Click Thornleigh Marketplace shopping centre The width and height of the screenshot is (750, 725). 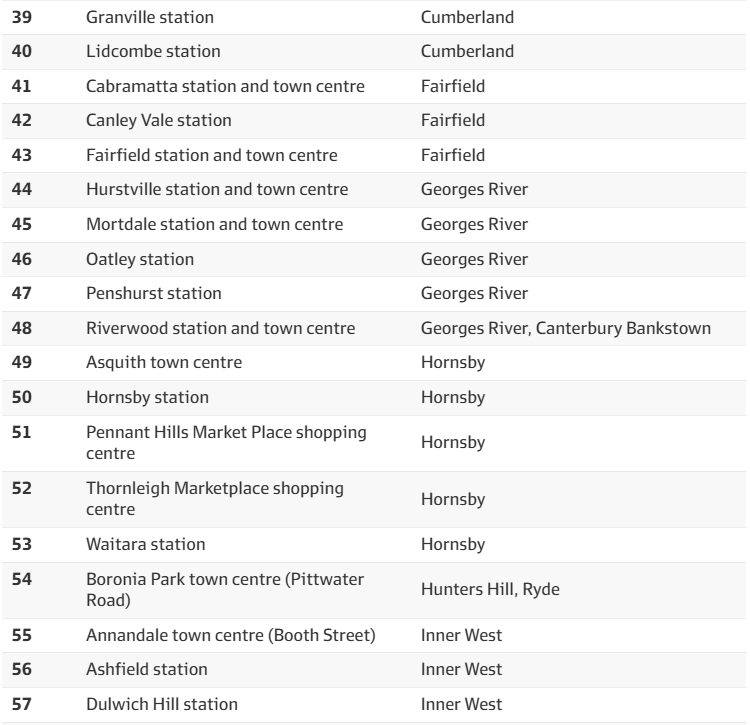(x=216, y=499)
